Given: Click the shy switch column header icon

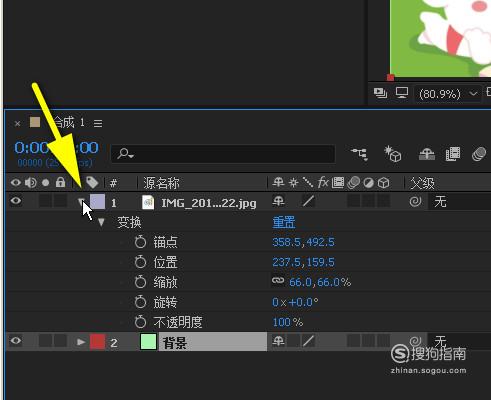Looking at the screenshot, I should tap(278, 182).
